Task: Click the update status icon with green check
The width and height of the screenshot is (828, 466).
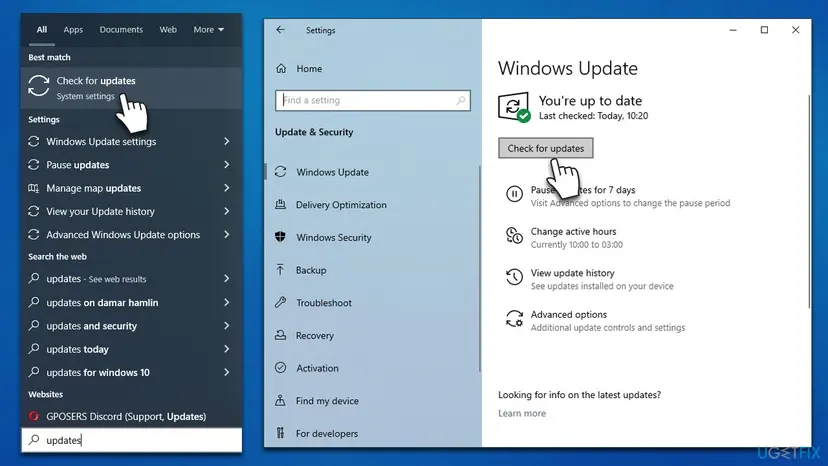Action: coord(514,107)
